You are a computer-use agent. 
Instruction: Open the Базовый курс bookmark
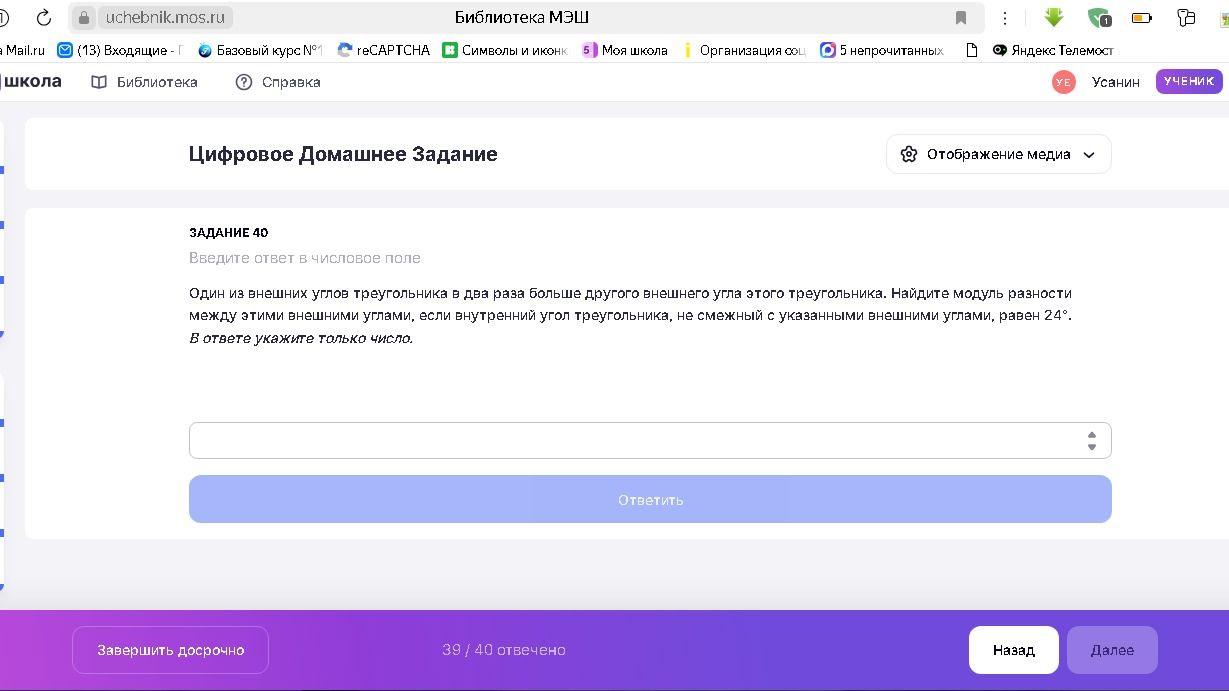[x=260, y=50]
